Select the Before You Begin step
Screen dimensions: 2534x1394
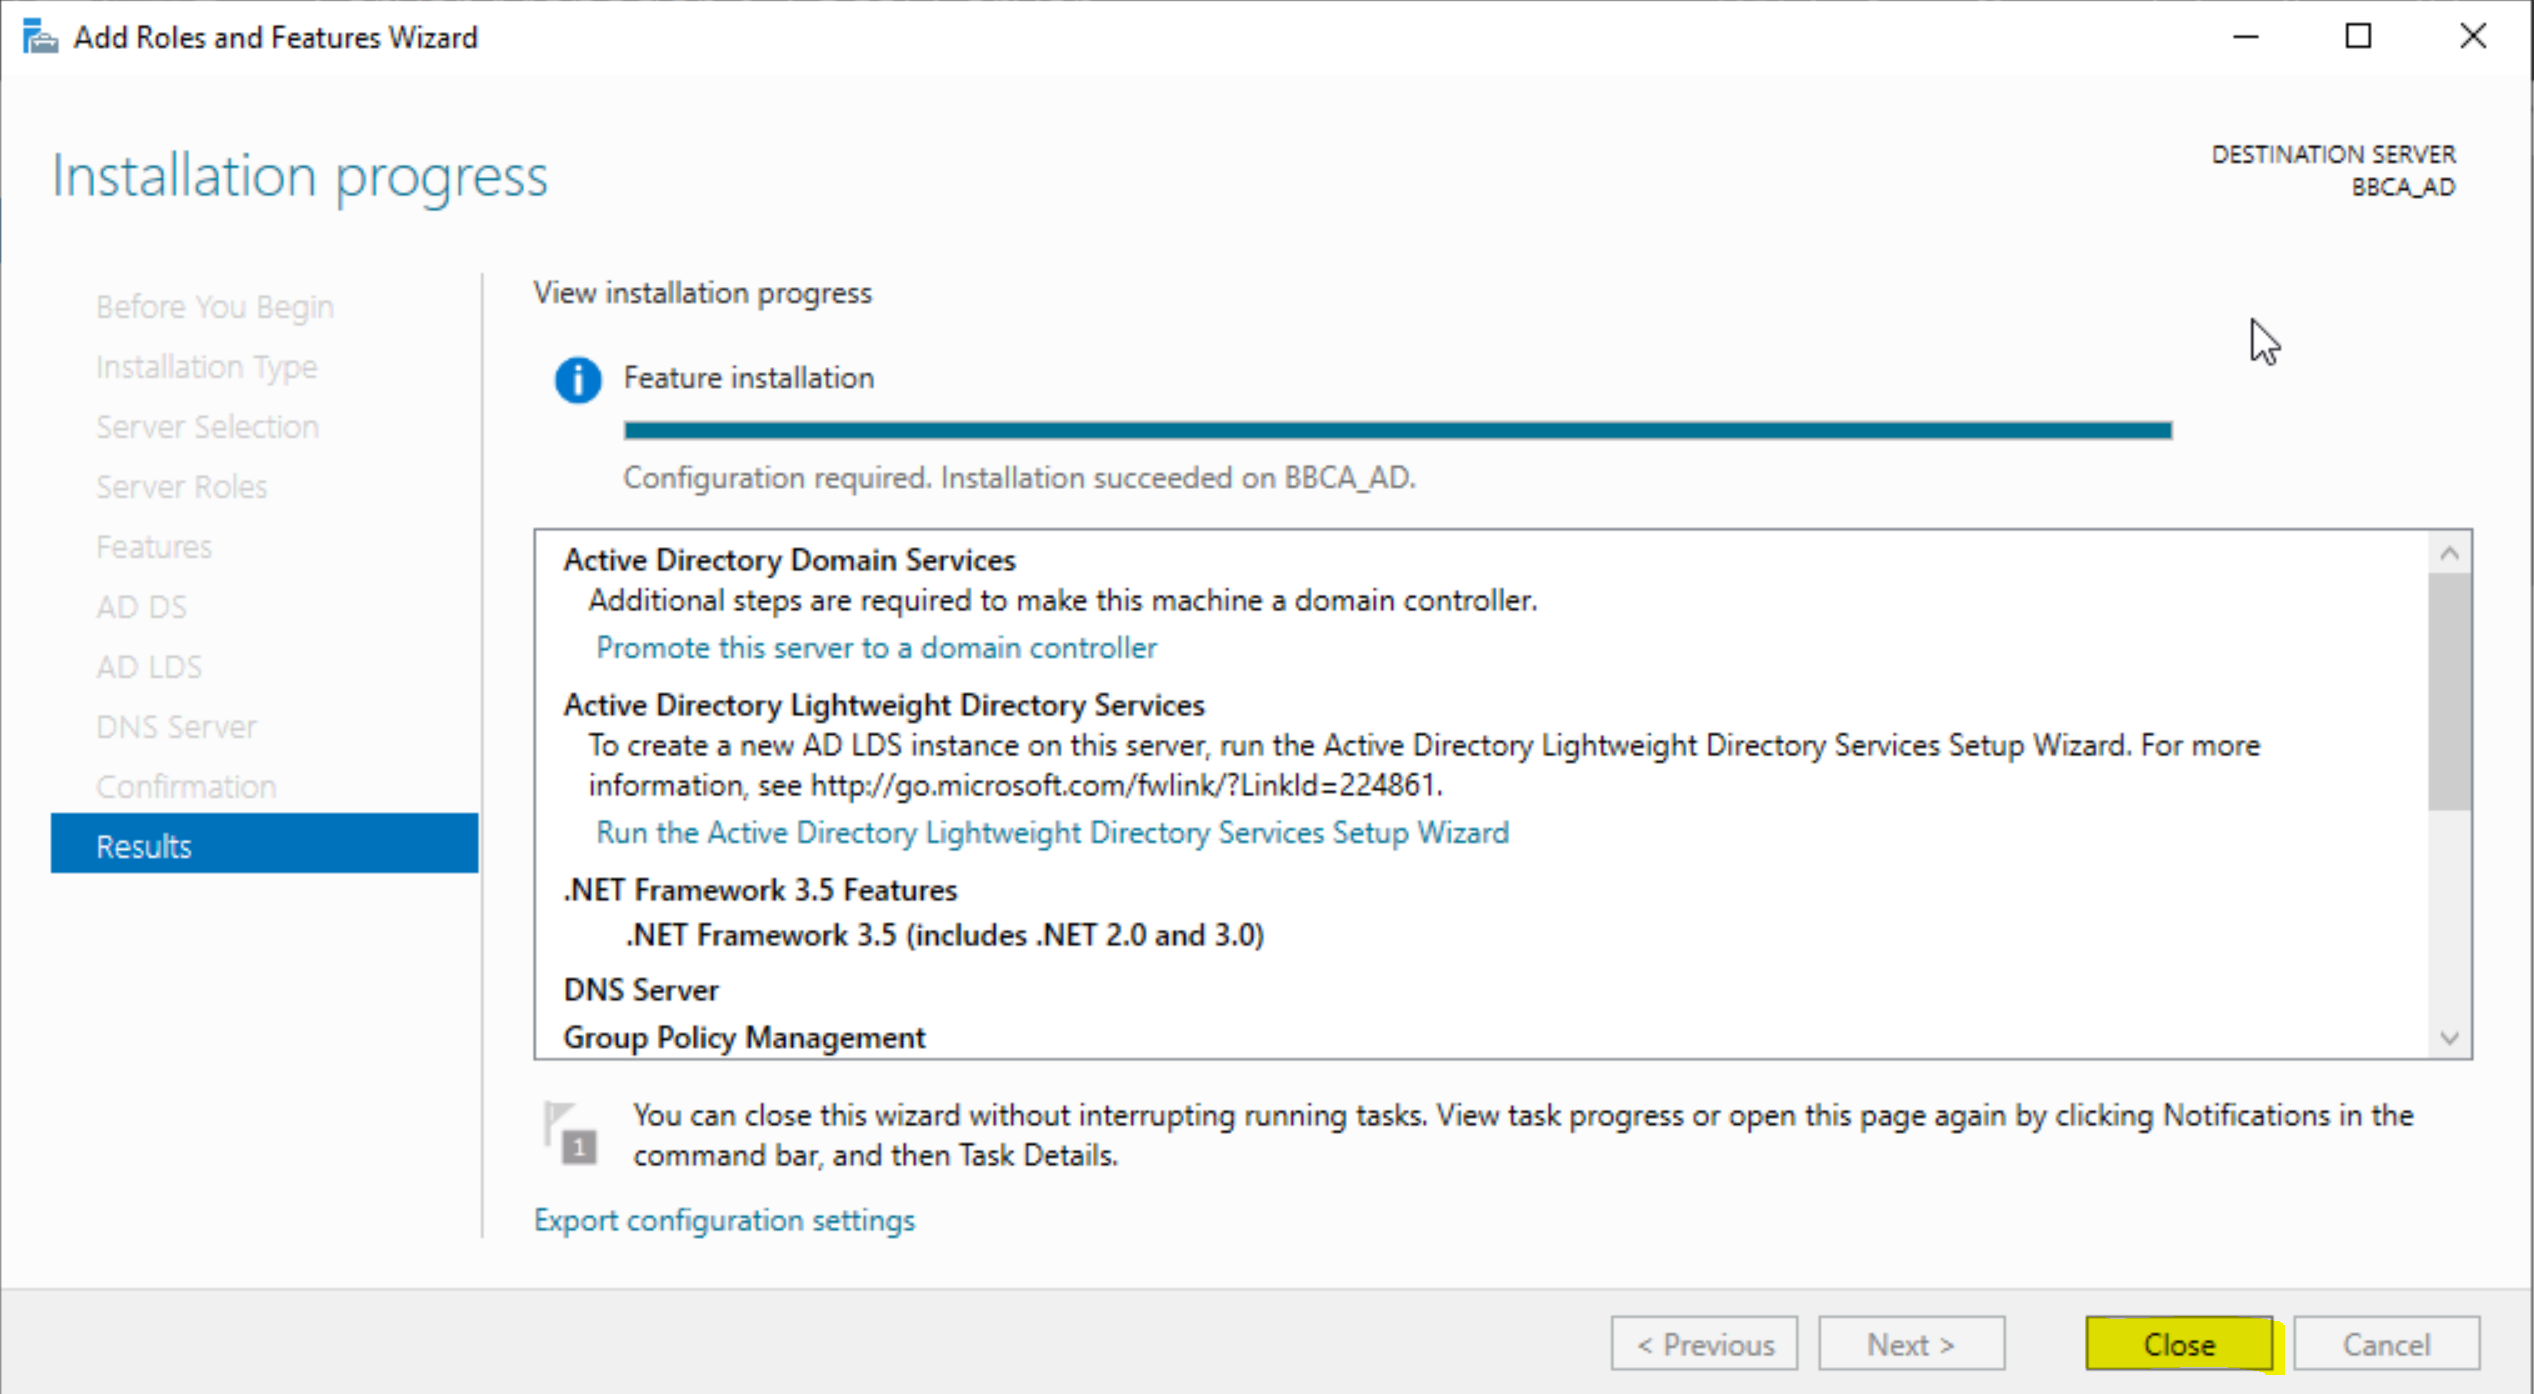[215, 307]
